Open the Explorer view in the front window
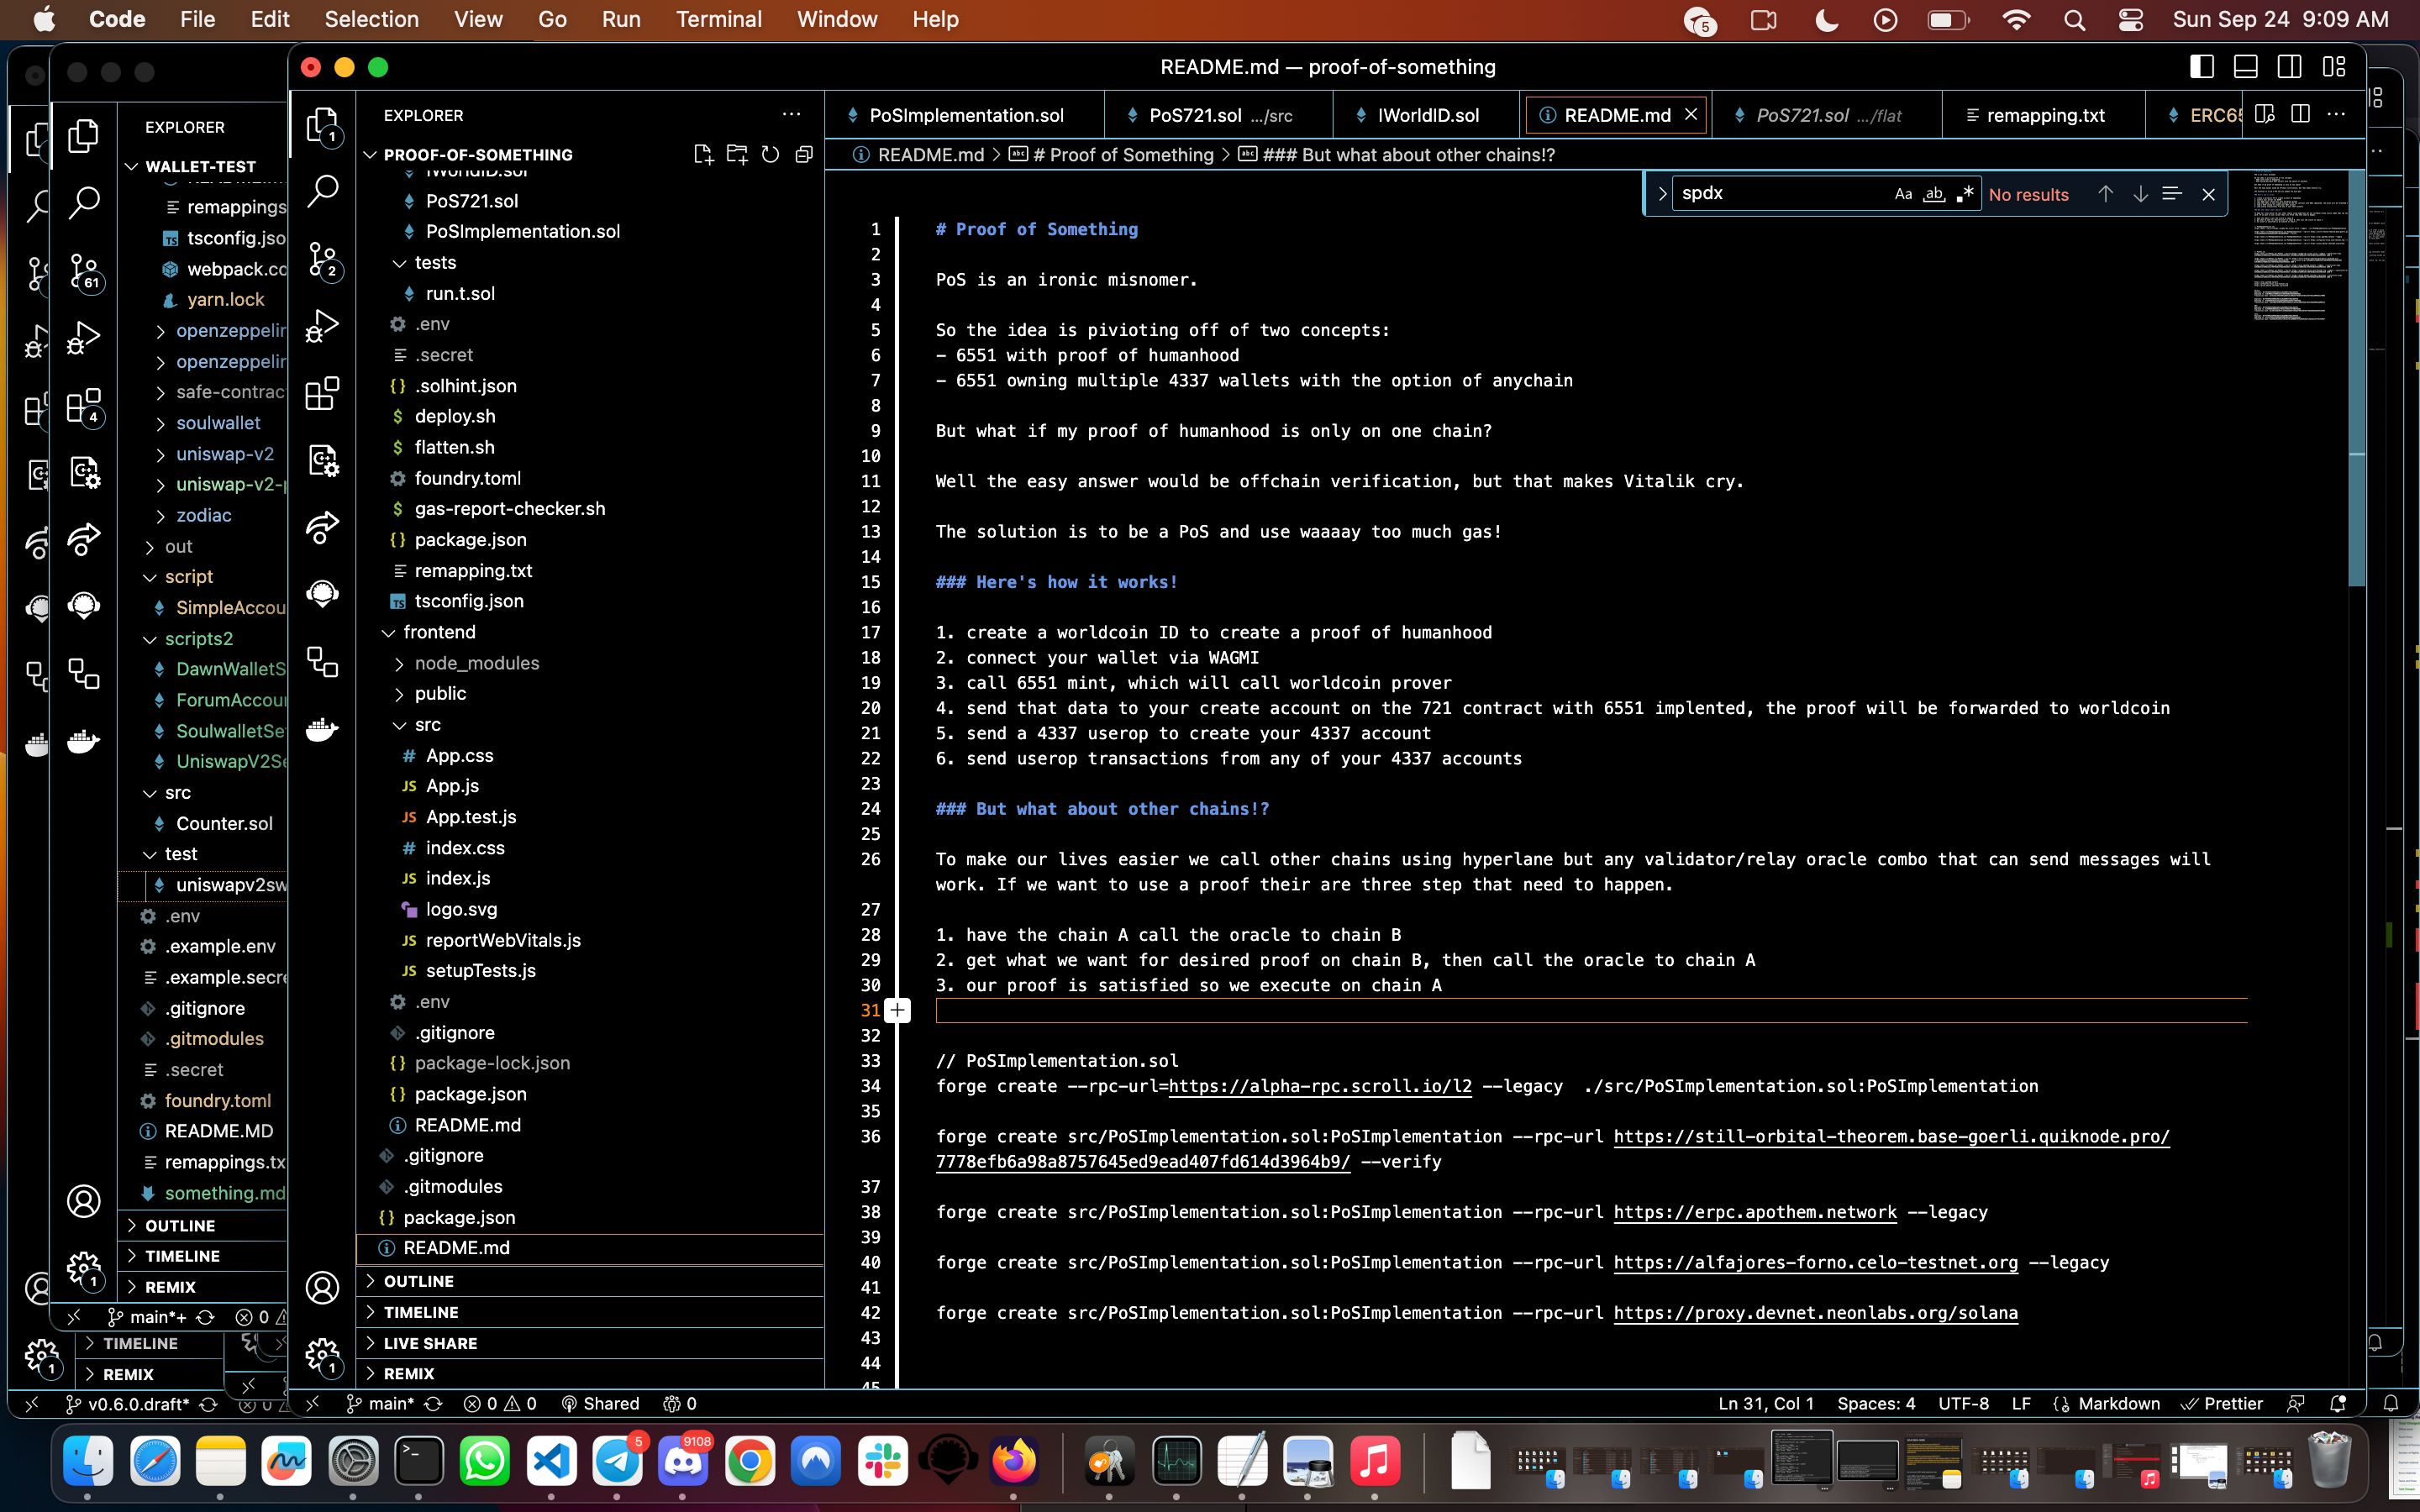 tap(322, 124)
